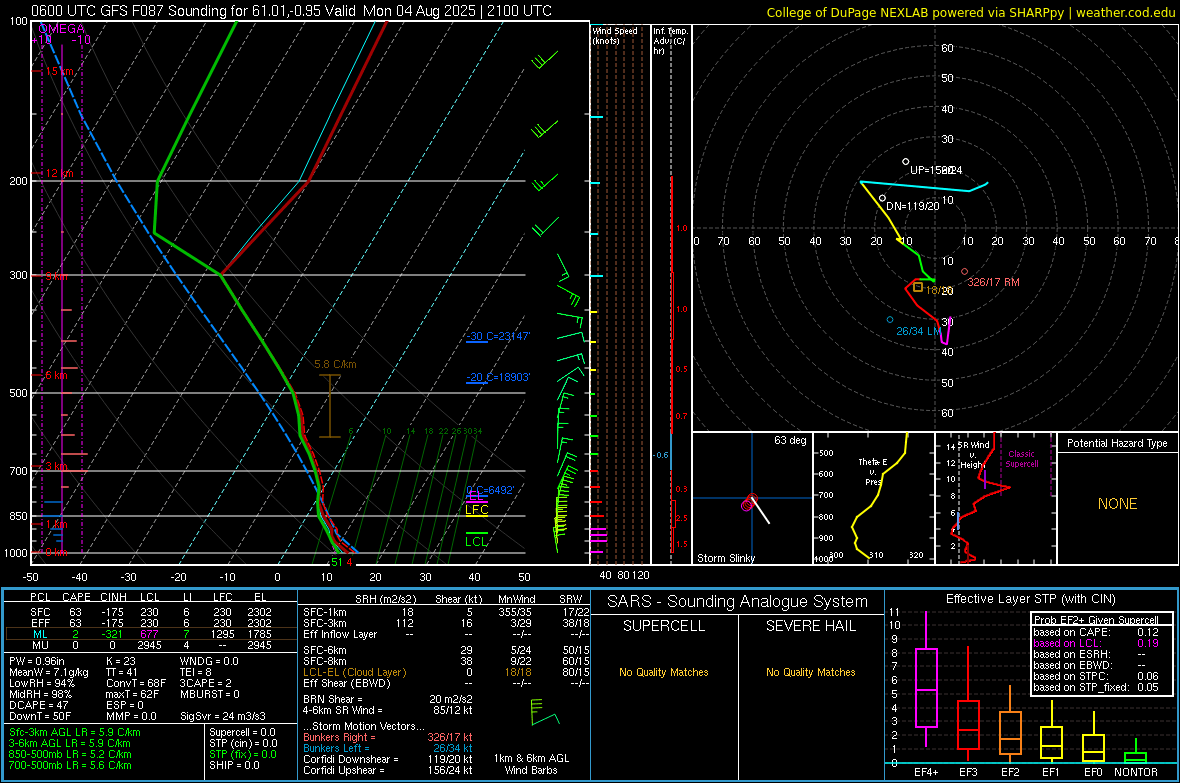Click the magenta EL level marker

[476, 497]
